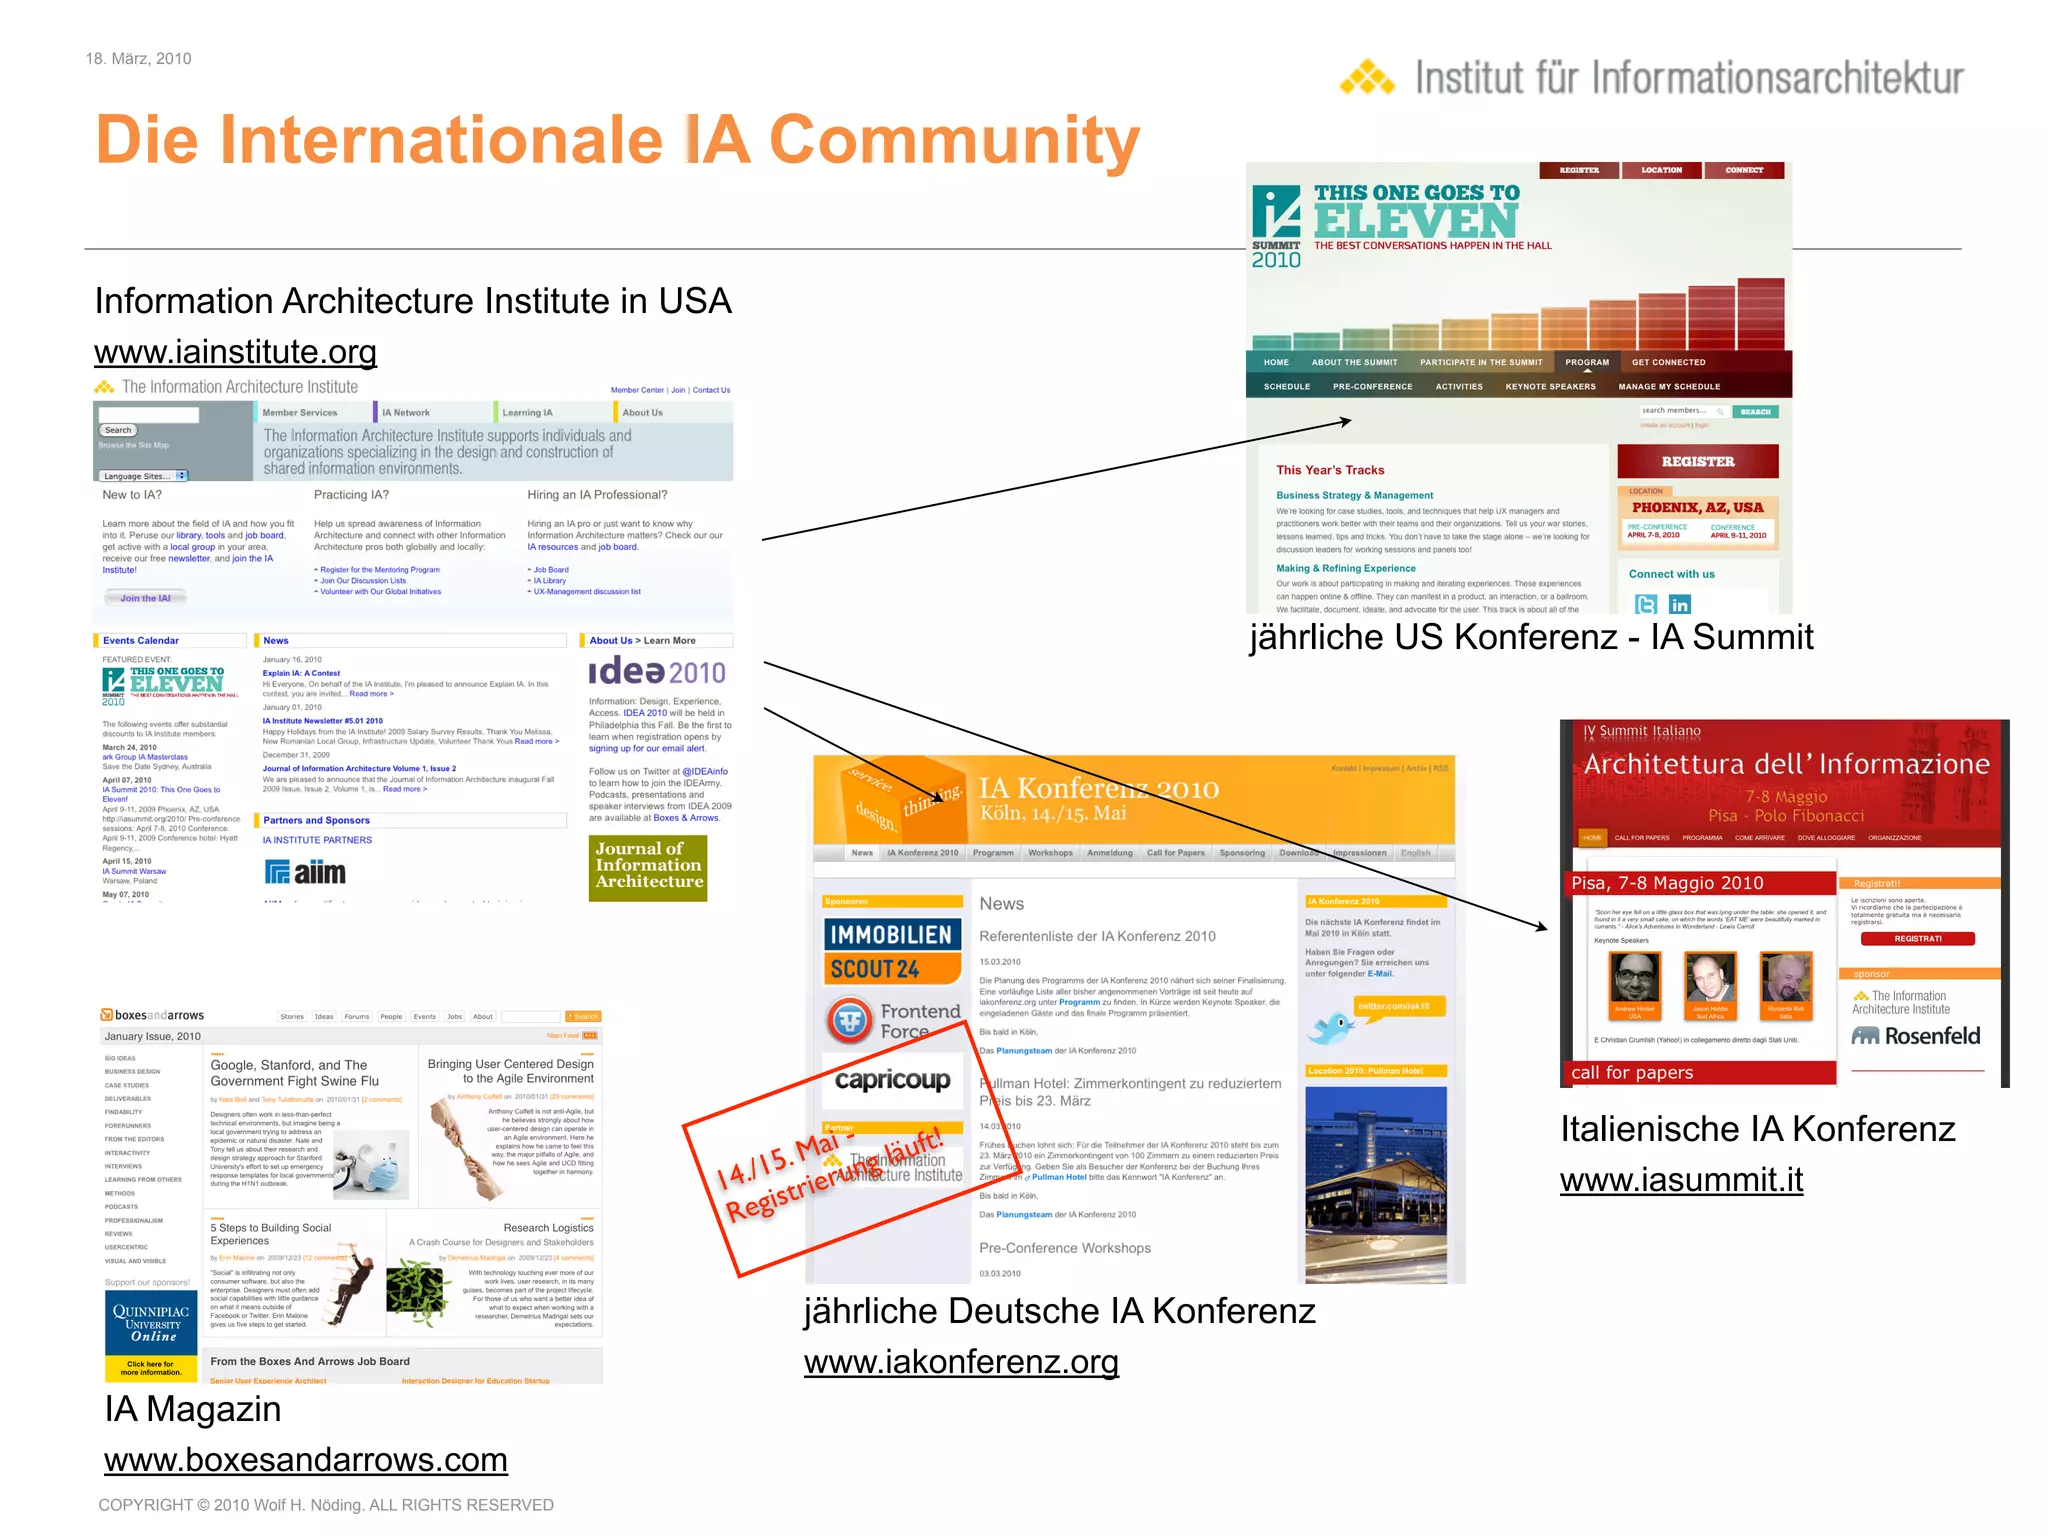Click the REGISTER tab at the top of the IA Summit site
2048x1536 pixels.
(1579, 170)
